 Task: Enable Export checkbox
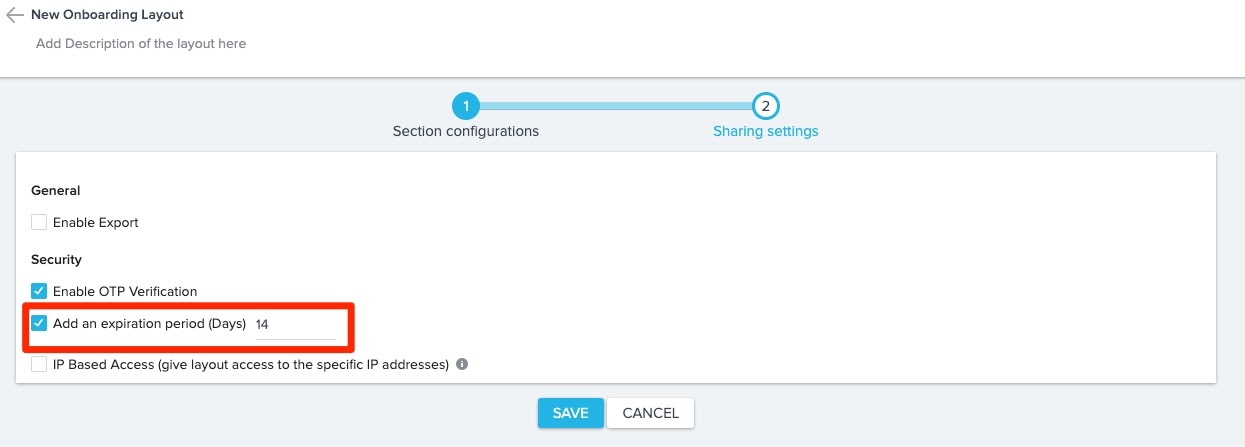pos(39,222)
